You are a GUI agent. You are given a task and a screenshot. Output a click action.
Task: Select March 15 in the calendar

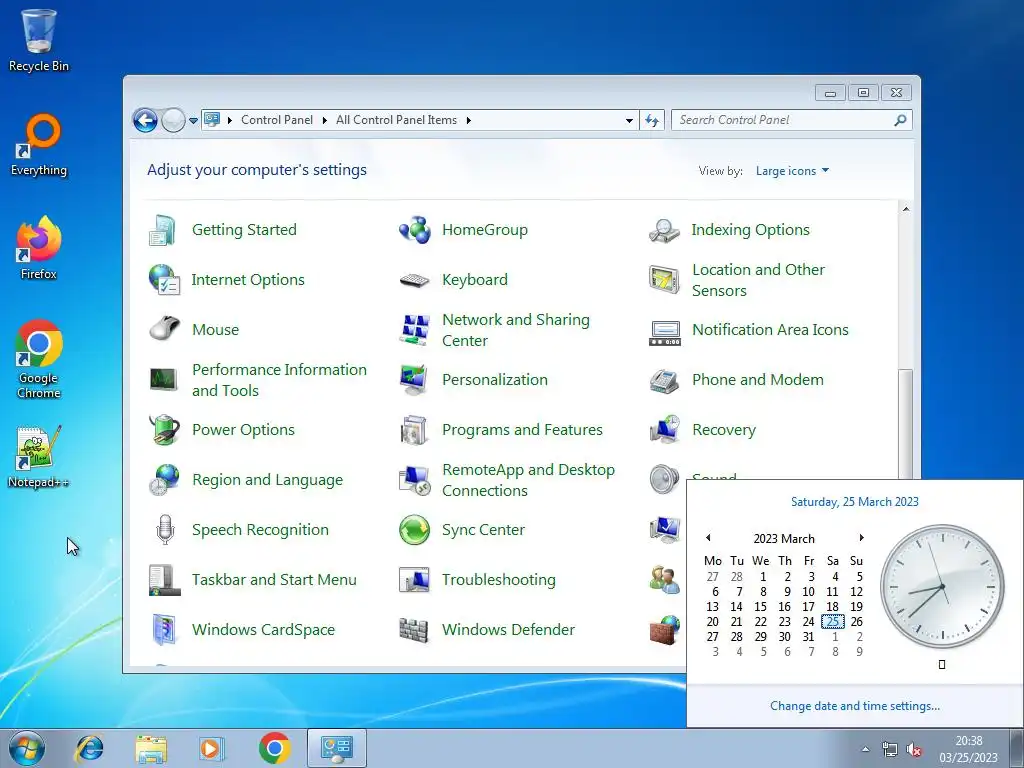click(760, 607)
